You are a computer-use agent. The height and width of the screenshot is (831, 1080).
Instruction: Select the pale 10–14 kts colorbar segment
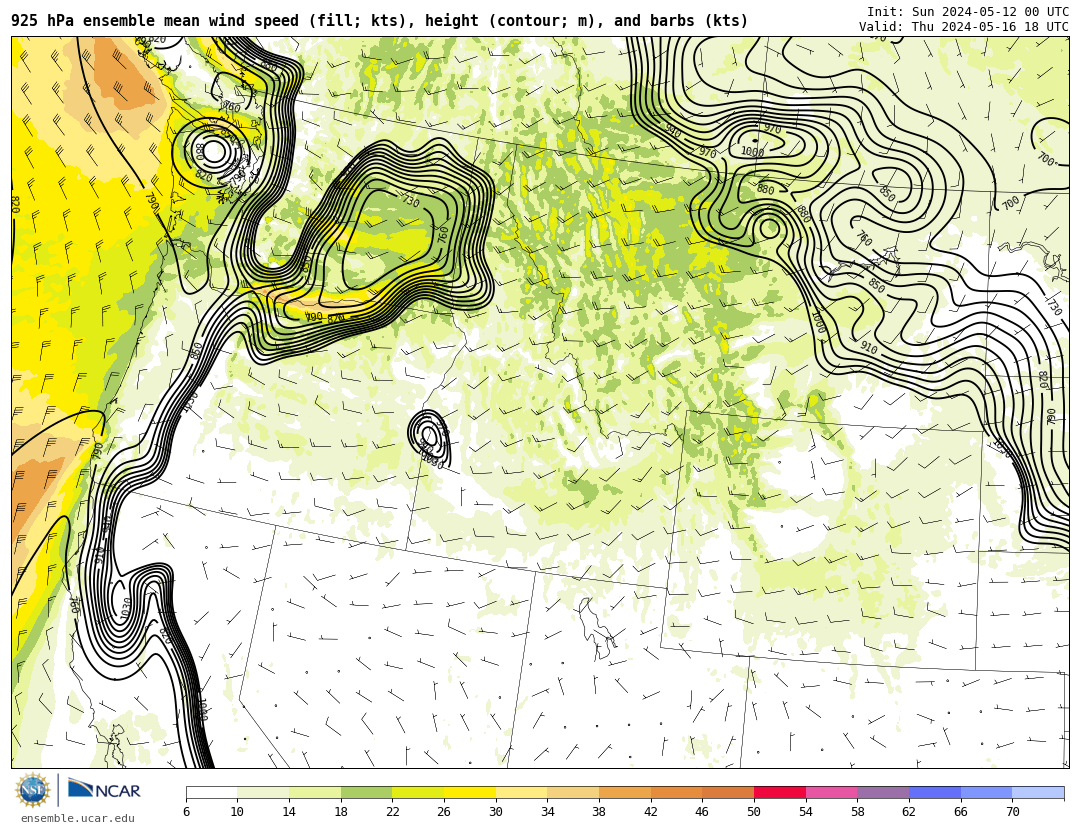[263, 792]
